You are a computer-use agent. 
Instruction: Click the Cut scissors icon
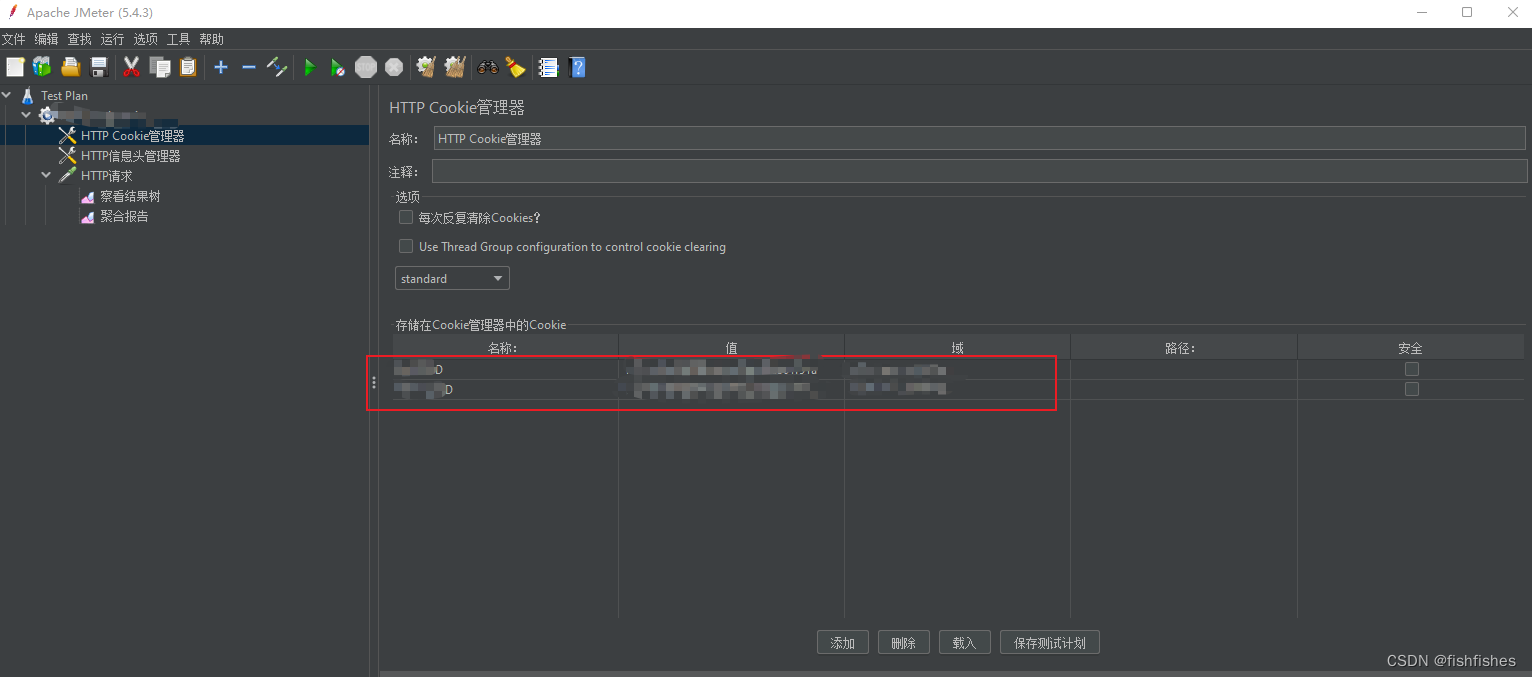[x=131, y=67]
